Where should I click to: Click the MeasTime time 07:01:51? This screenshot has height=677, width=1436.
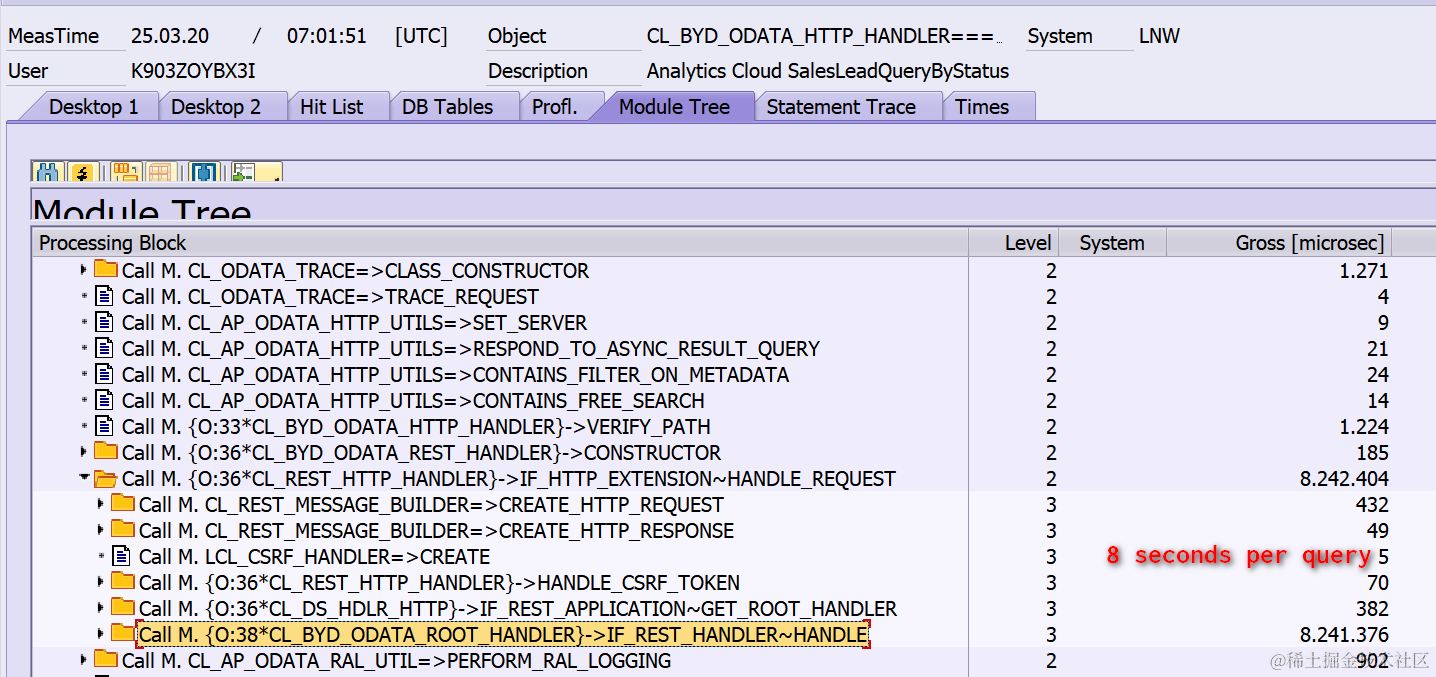pyautogui.click(x=326, y=36)
